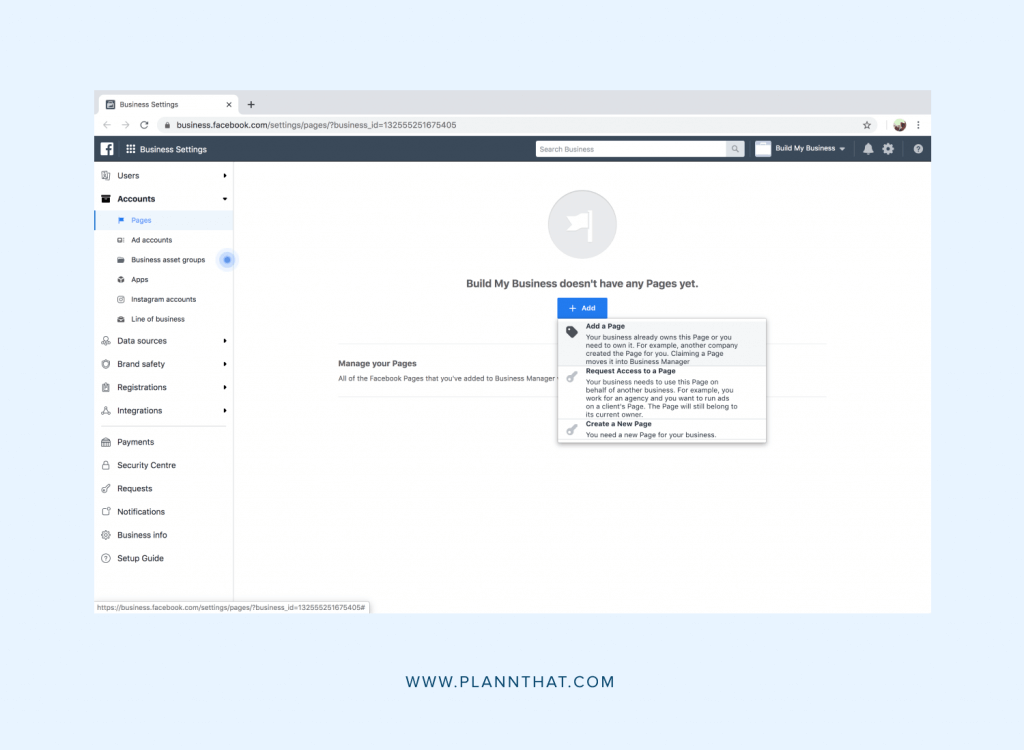Click the Ad accounts icon
The width and height of the screenshot is (1024, 750).
tap(121, 240)
